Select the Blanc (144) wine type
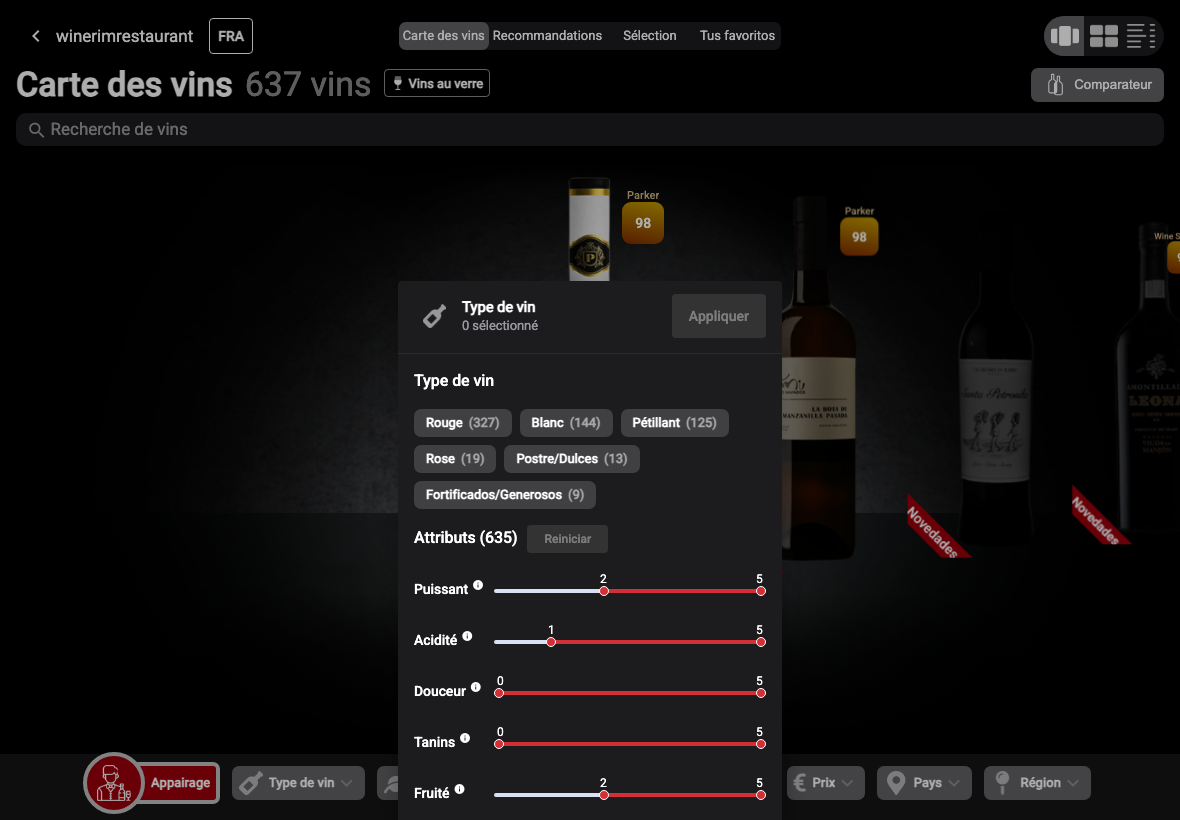 tap(566, 423)
